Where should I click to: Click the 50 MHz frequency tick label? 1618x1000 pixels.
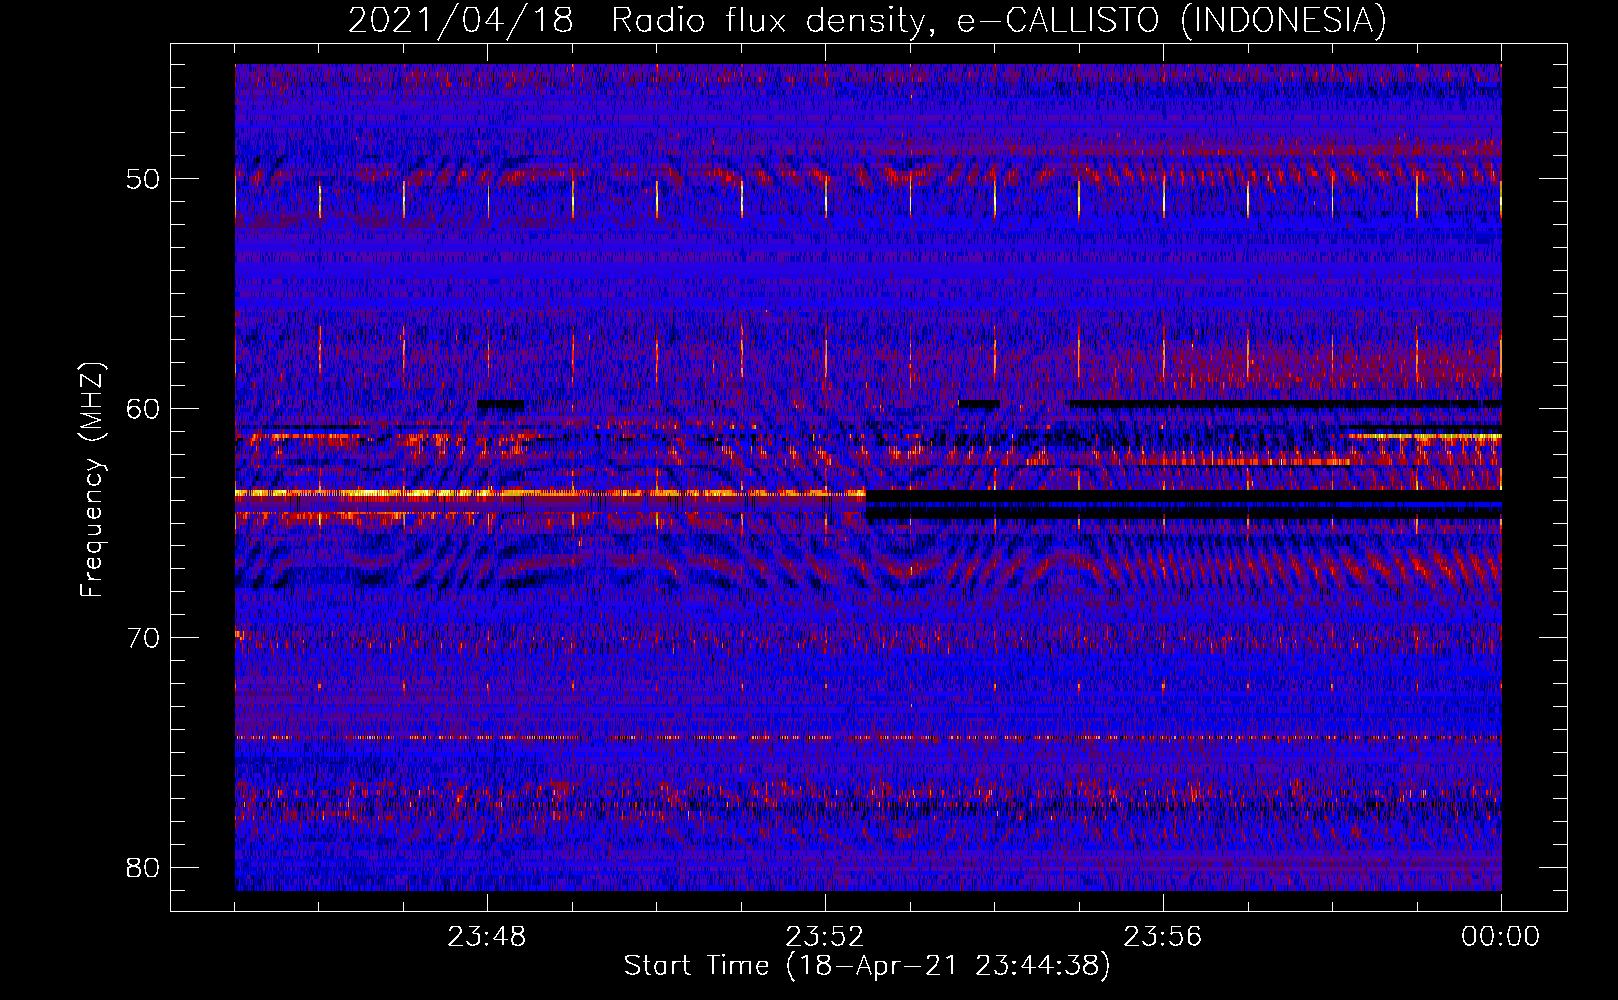[144, 179]
